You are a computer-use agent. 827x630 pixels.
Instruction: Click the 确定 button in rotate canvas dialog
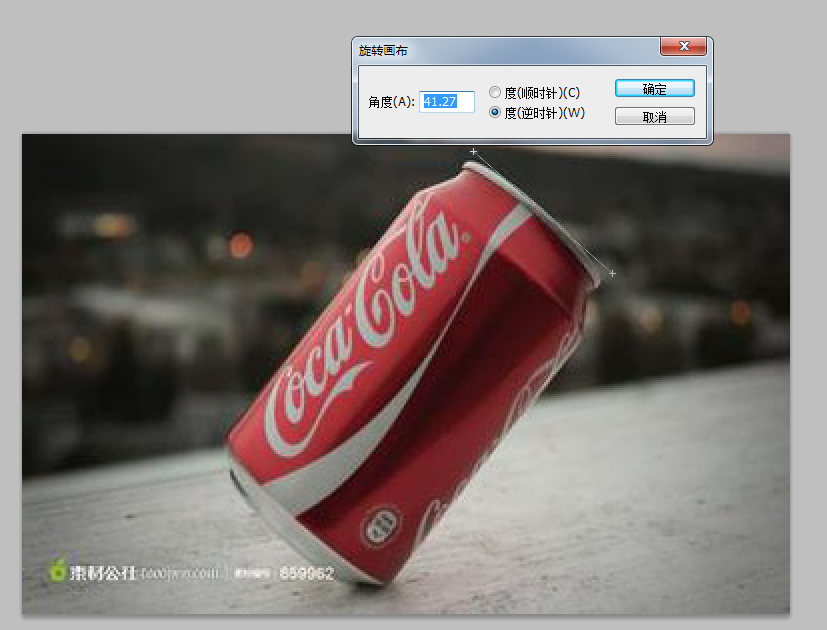coord(655,88)
